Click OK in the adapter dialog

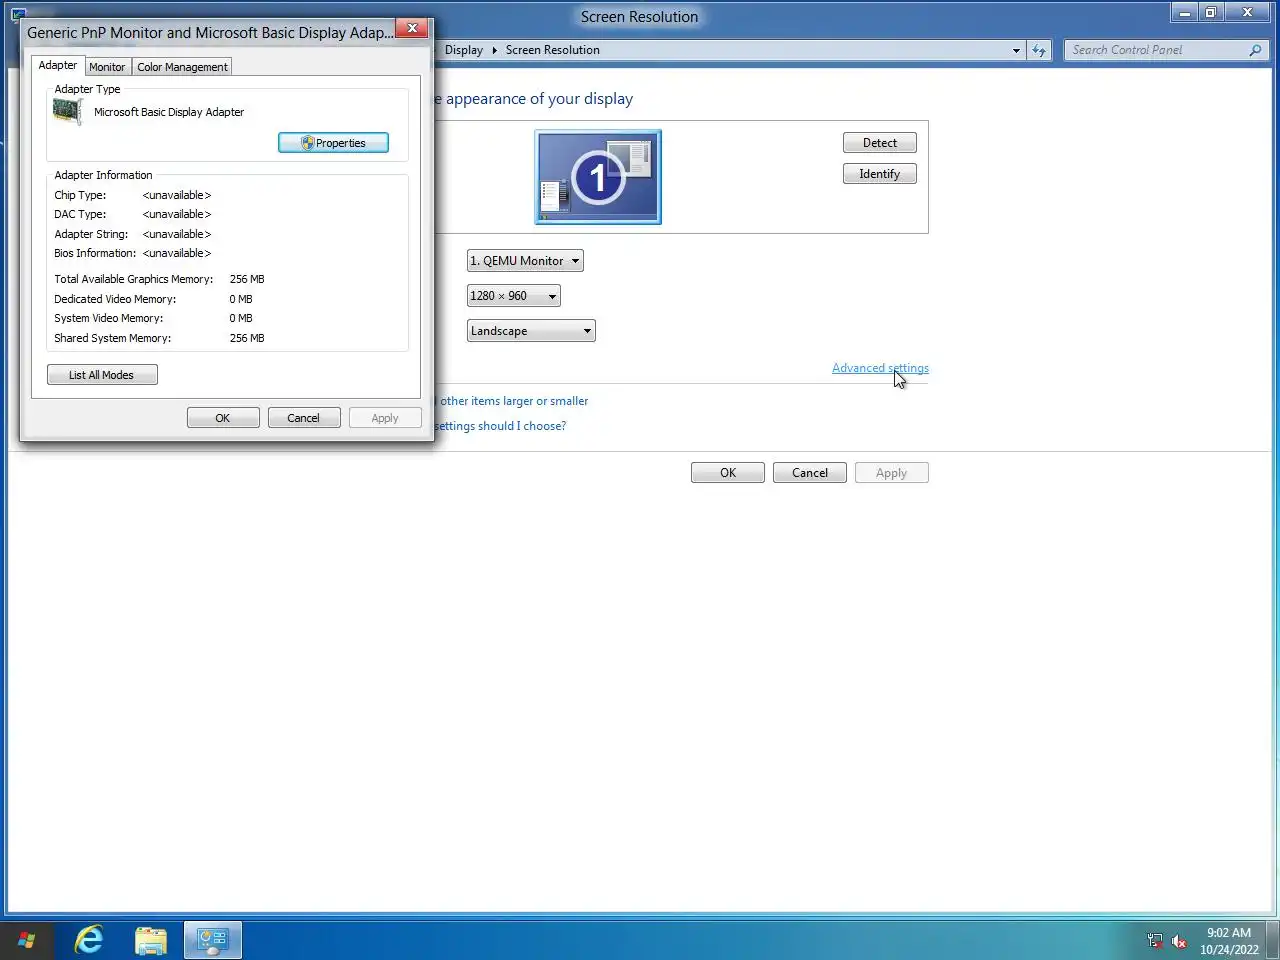point(223,418)
